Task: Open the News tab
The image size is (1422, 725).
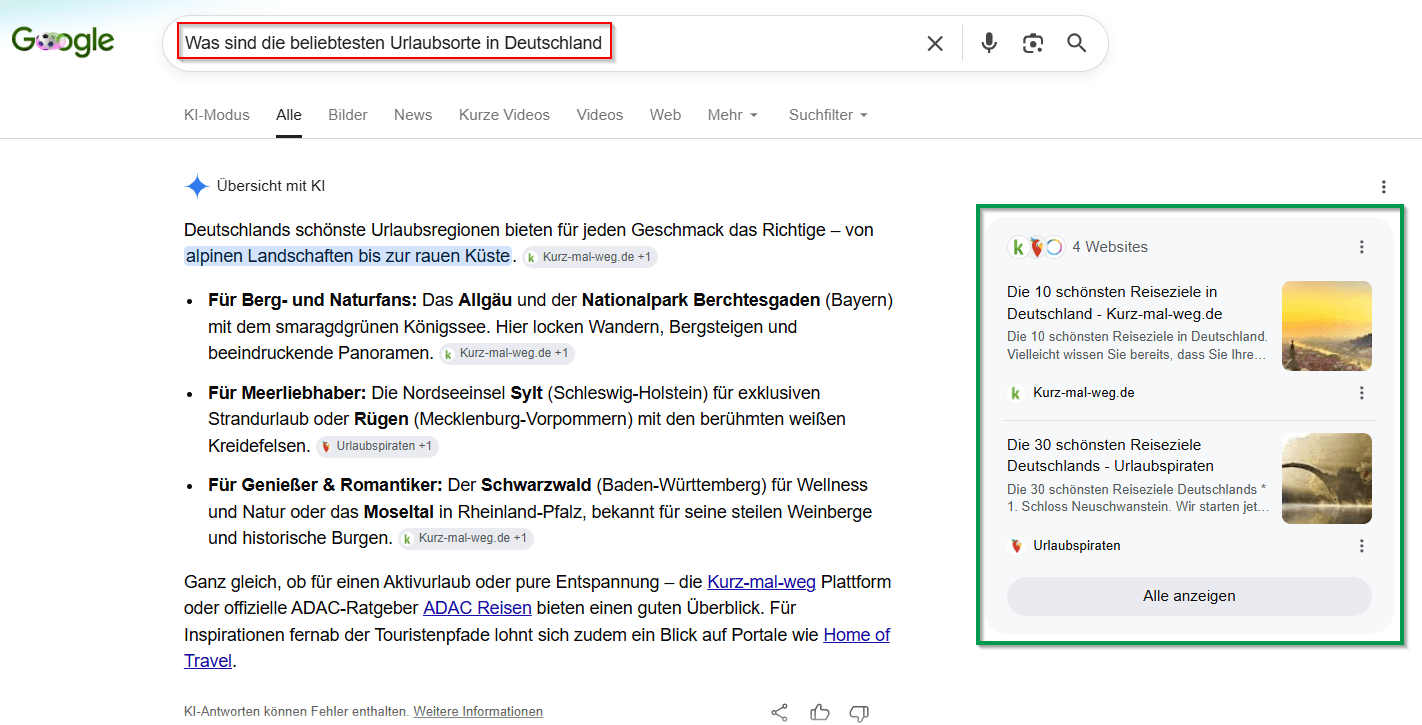Action: coord(413,115)
